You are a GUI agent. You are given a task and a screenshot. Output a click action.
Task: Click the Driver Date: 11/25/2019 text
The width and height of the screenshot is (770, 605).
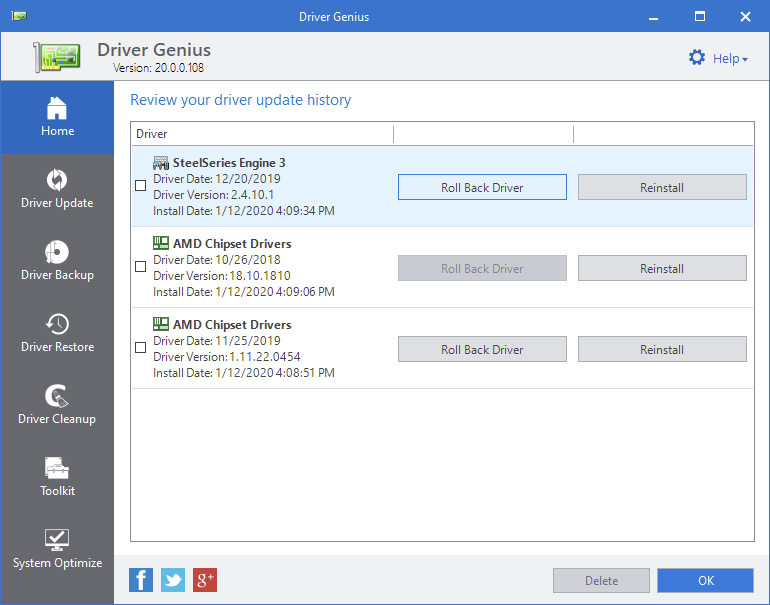217,341
